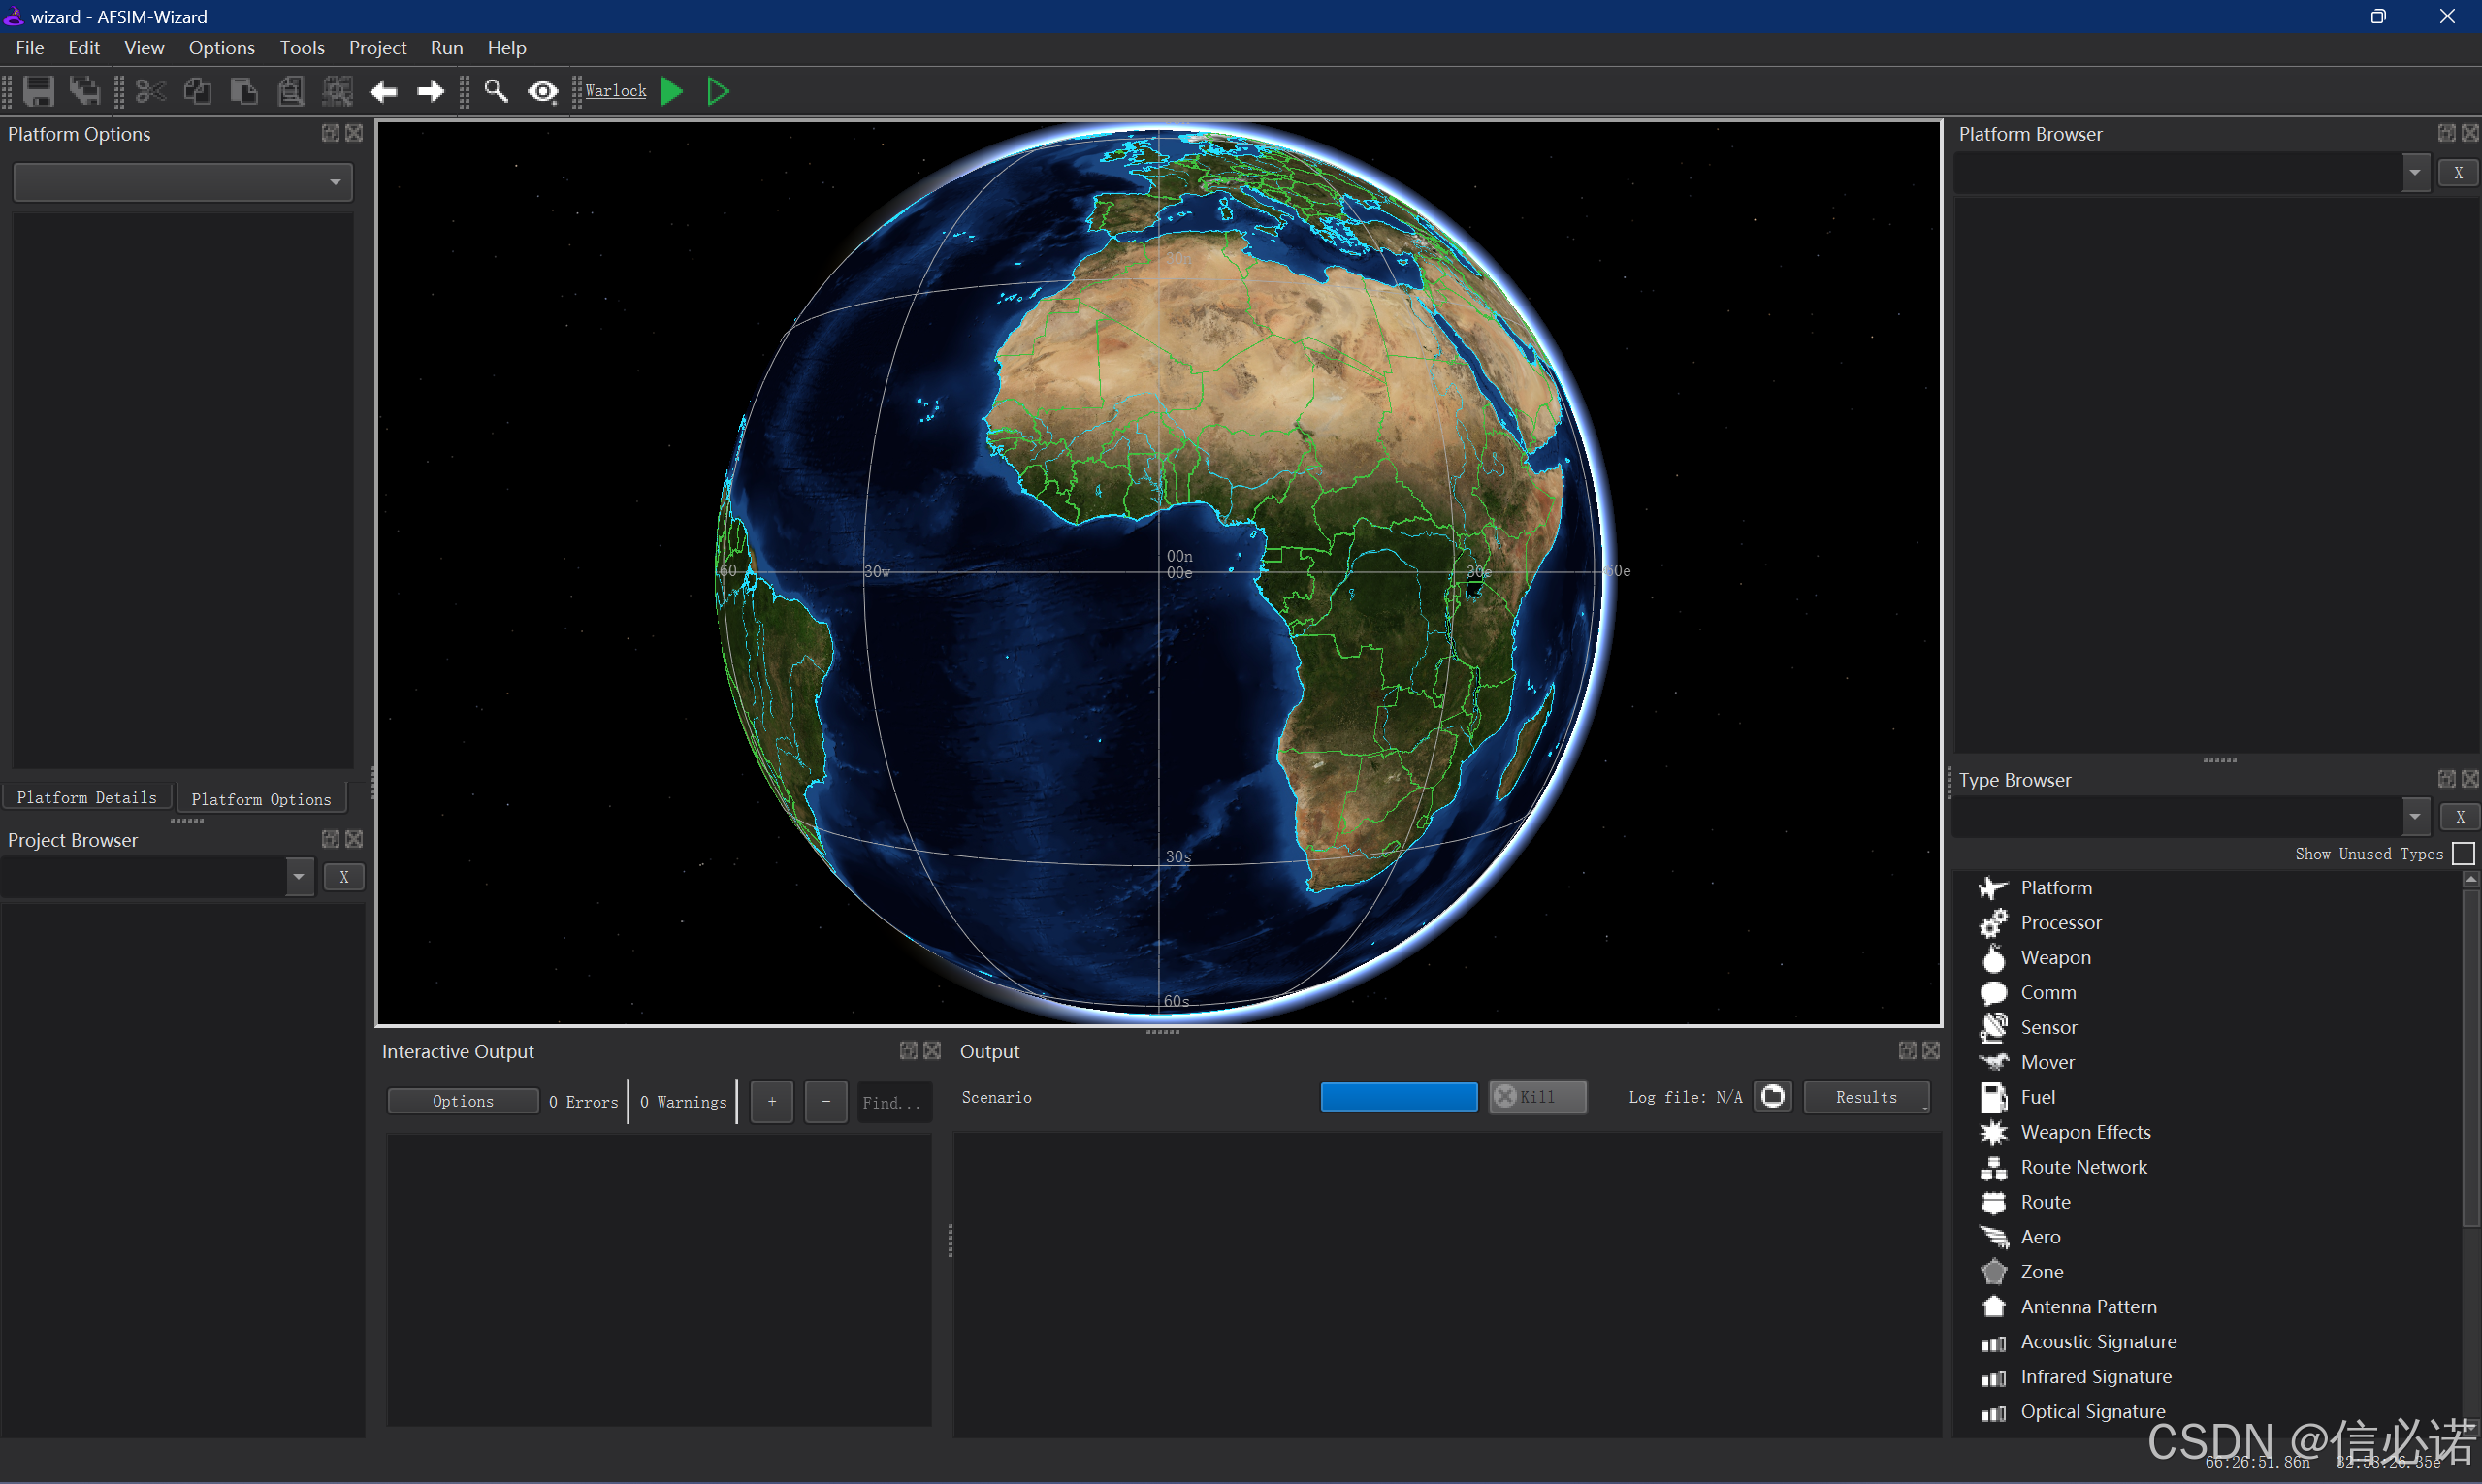Float the Platform Options panel
The image size is (2482, 1484).
330,133
